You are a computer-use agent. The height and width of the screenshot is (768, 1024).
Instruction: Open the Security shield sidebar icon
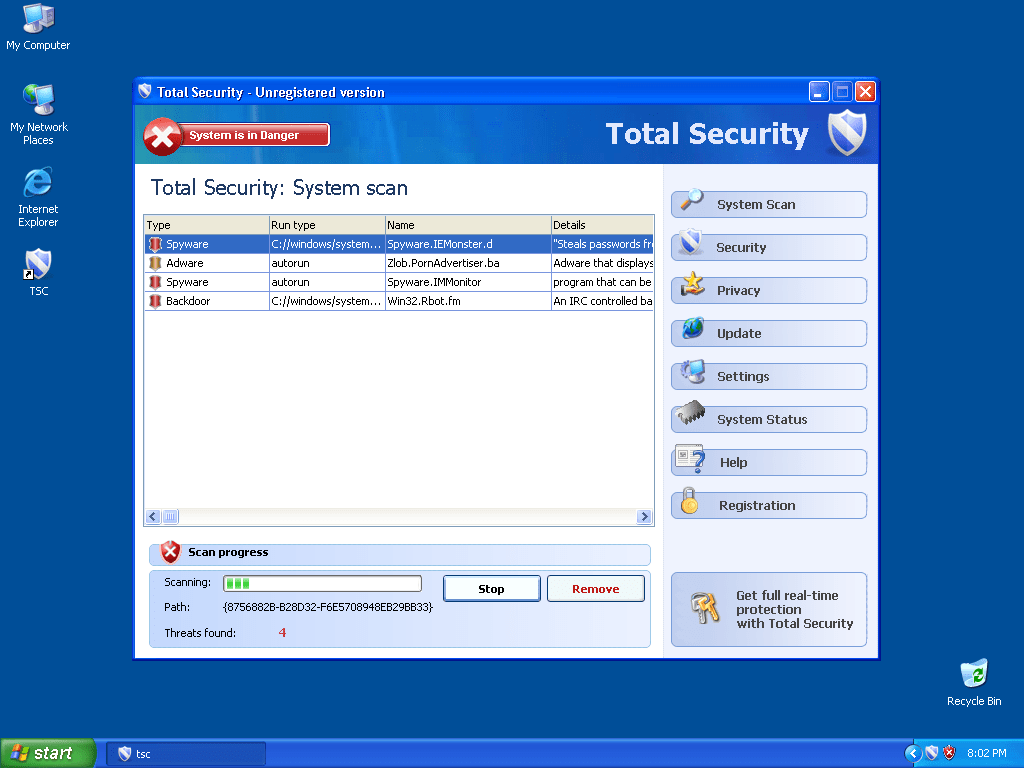pyautogui.click(x=690, y=243)
